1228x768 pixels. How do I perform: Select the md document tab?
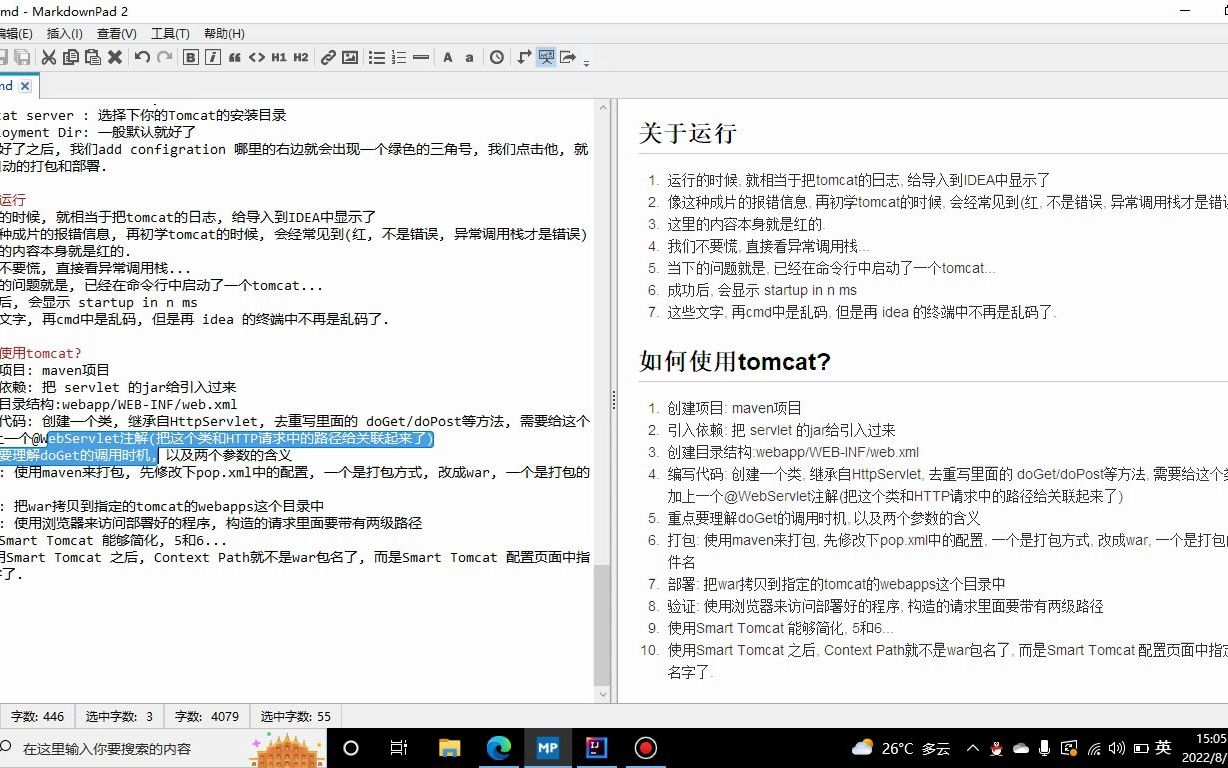point(10,86)
